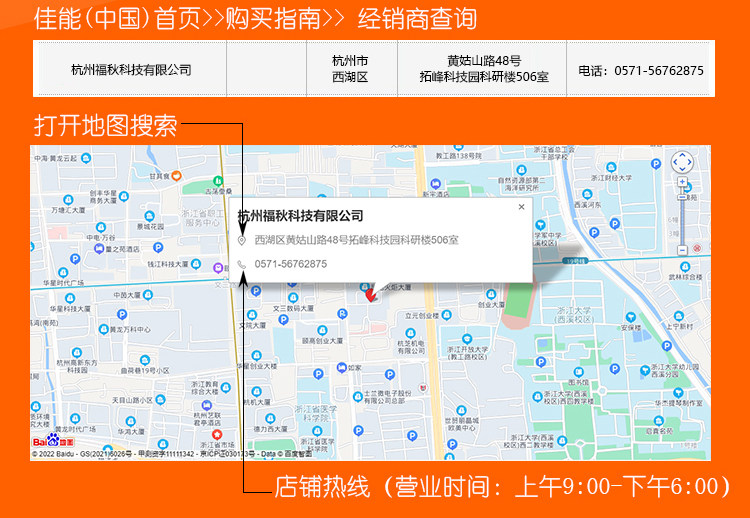Click the Baidu logo on the map
Viewport: 750px width, 518px height.
pyautogui.click(x=53, y=441)
